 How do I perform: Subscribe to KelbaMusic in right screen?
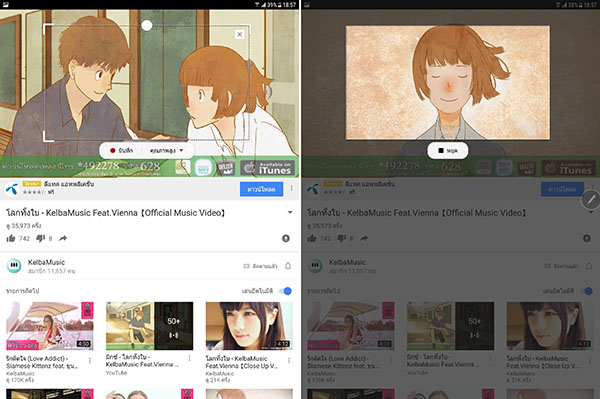pyautogui.click(x=562, y=266)
